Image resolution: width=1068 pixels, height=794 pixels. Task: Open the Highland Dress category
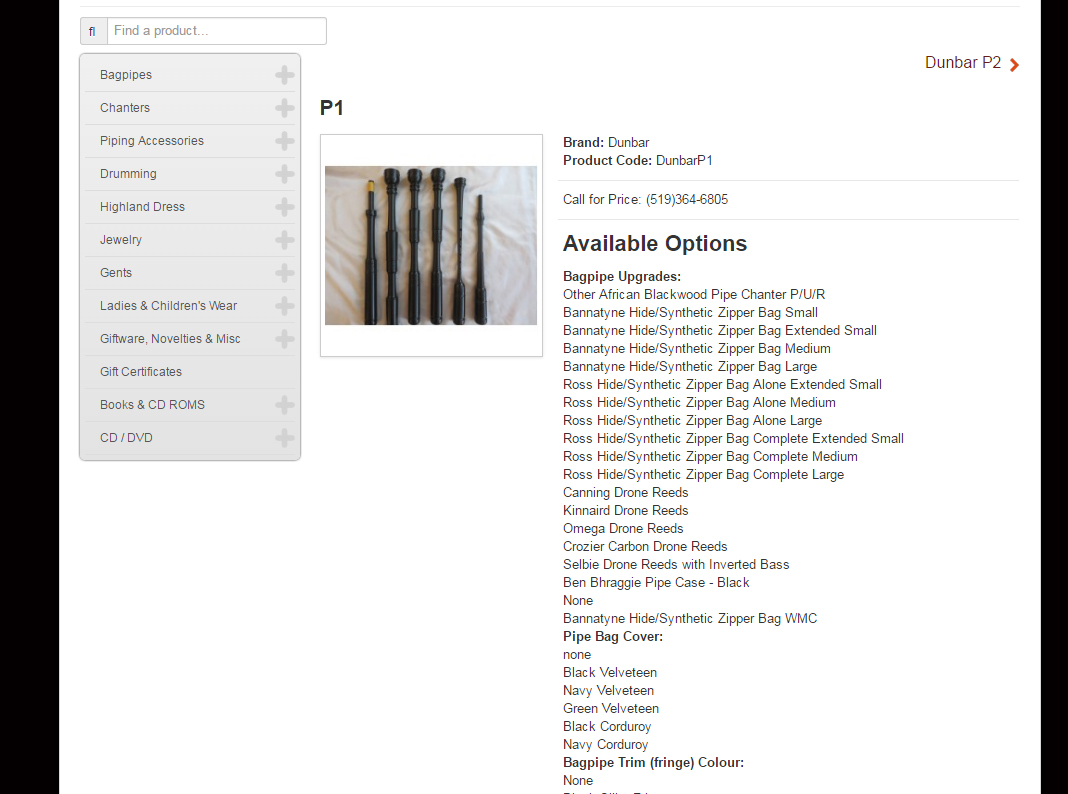[x=142, y=207]
